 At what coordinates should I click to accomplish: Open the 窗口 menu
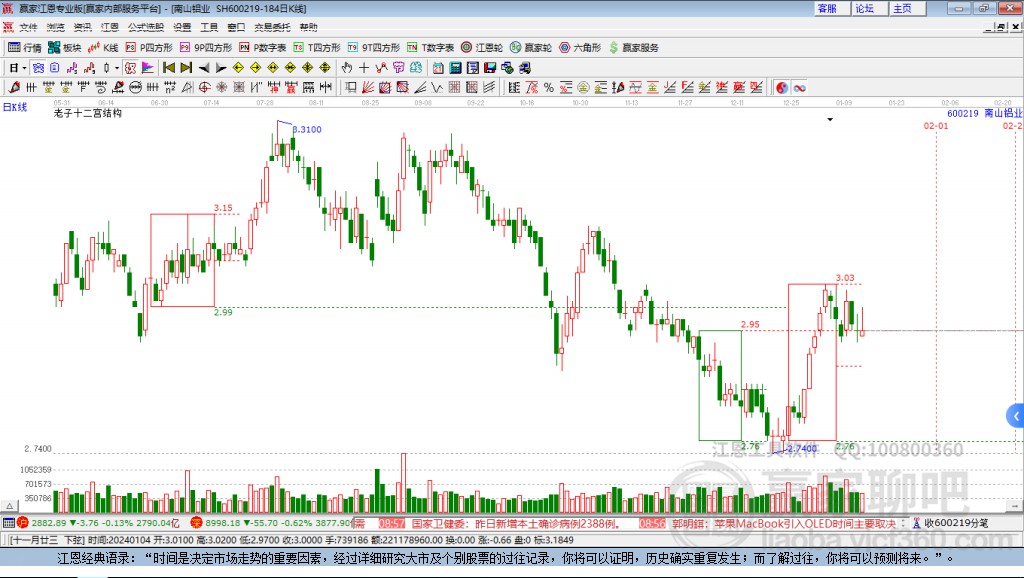coord(236,27)
